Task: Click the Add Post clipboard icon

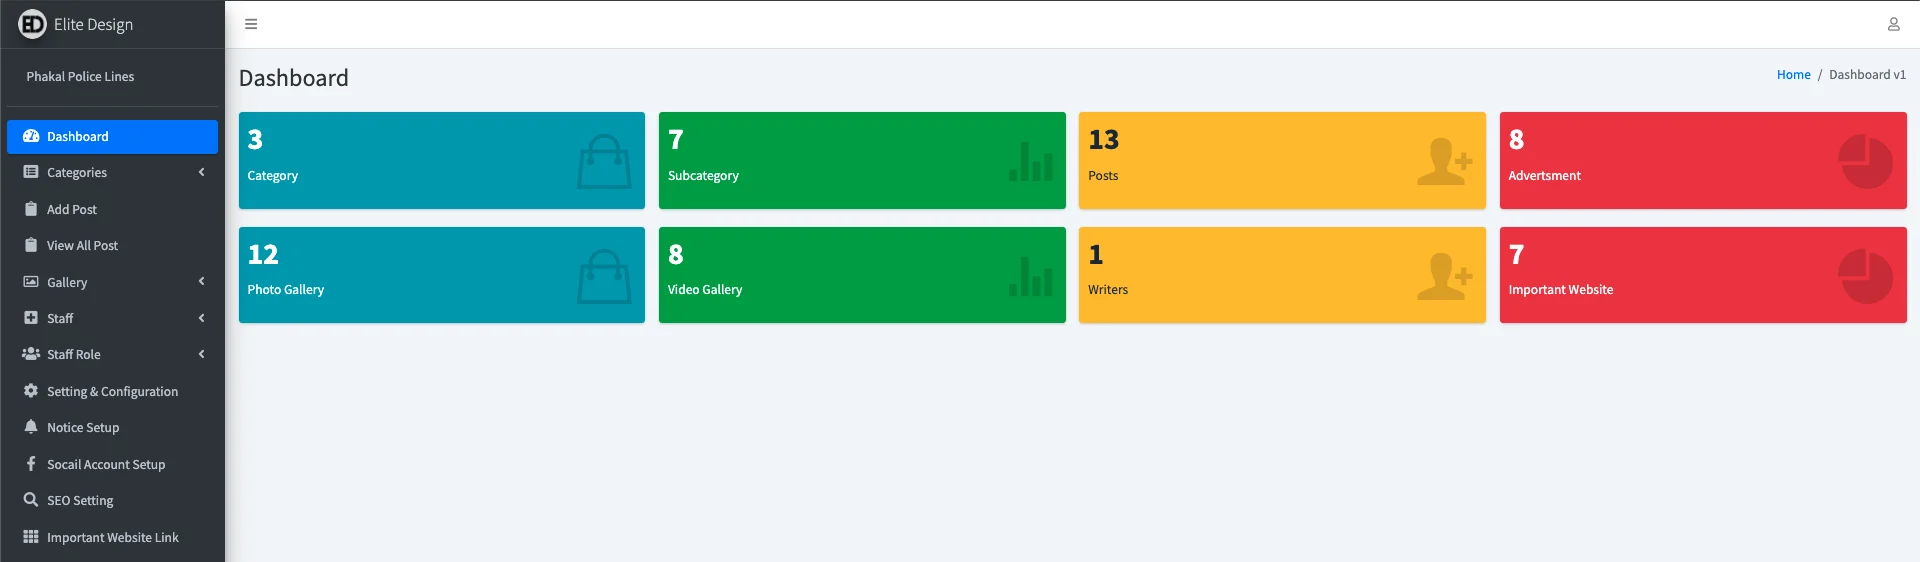Action: [31, 209]
